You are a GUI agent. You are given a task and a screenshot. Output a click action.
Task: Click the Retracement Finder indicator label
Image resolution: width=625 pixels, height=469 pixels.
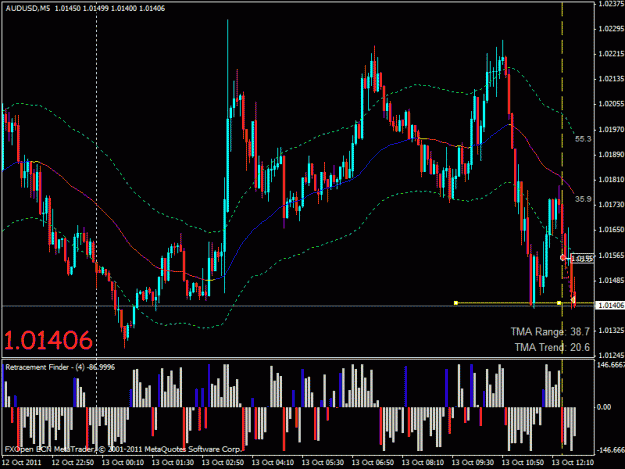pyautogui.click(x=60, y=367)
